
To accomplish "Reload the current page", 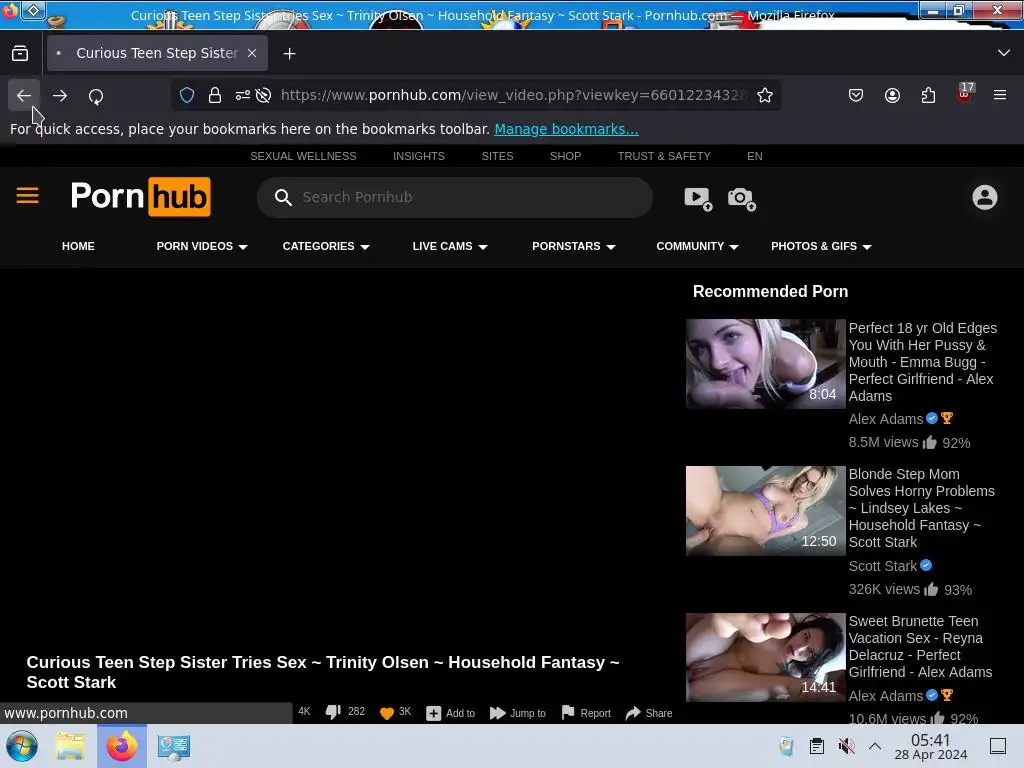I will (96, 96).
